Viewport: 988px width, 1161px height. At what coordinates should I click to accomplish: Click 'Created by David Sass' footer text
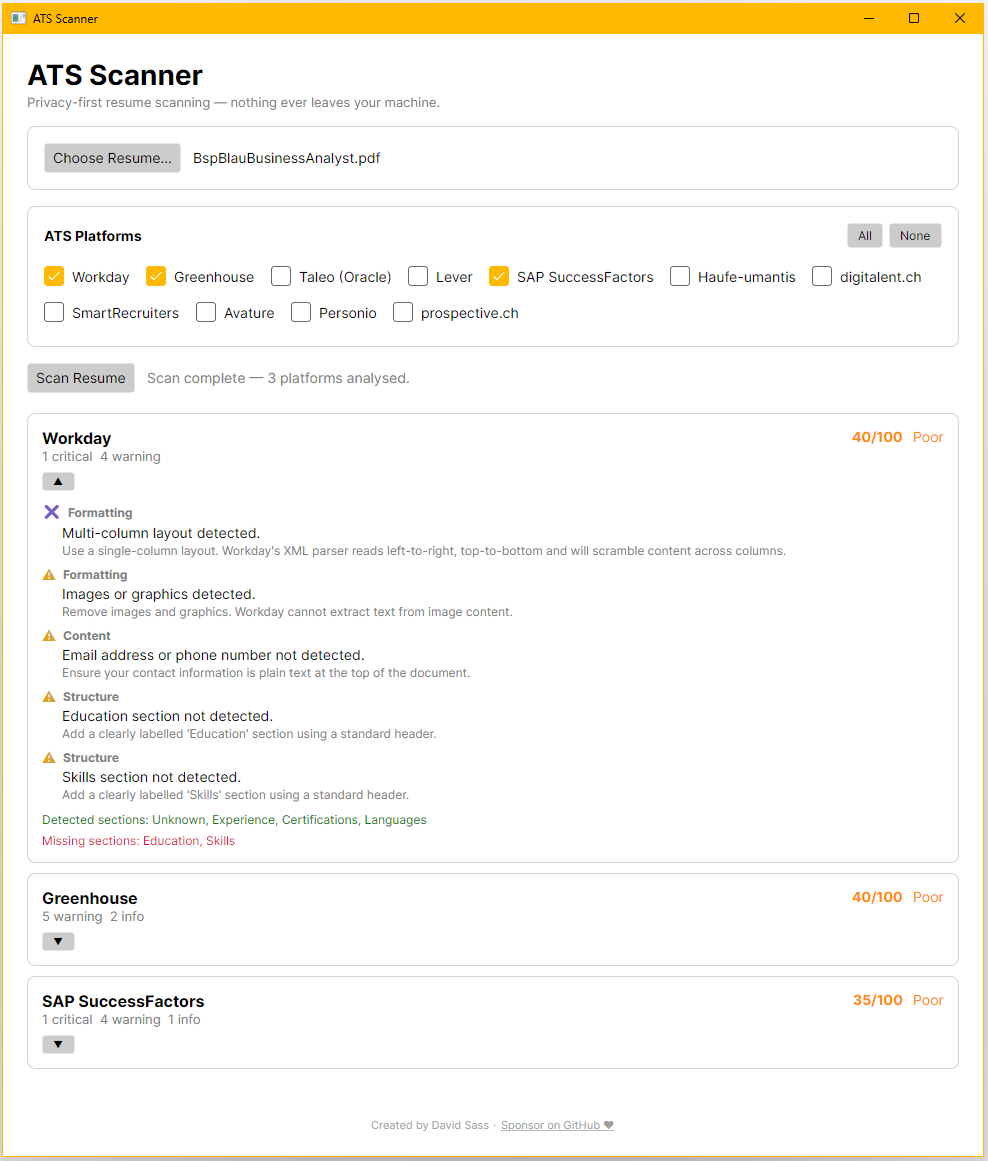tap(430, 1125)
